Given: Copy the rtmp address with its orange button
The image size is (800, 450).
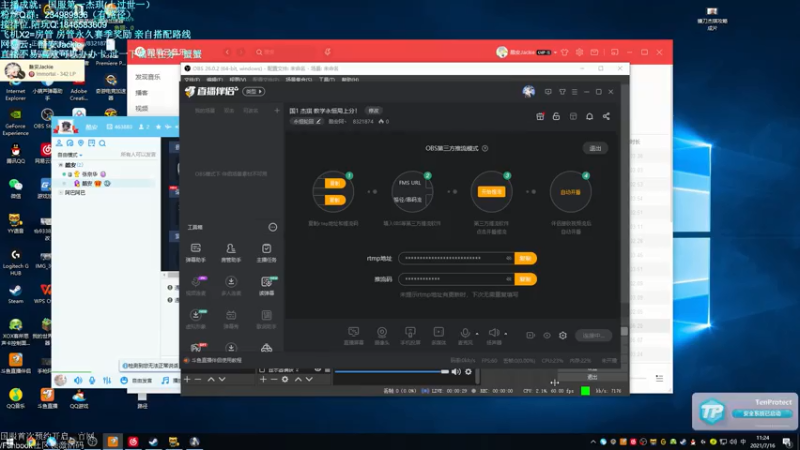Looking at the screenshot, I should [526, 258].
